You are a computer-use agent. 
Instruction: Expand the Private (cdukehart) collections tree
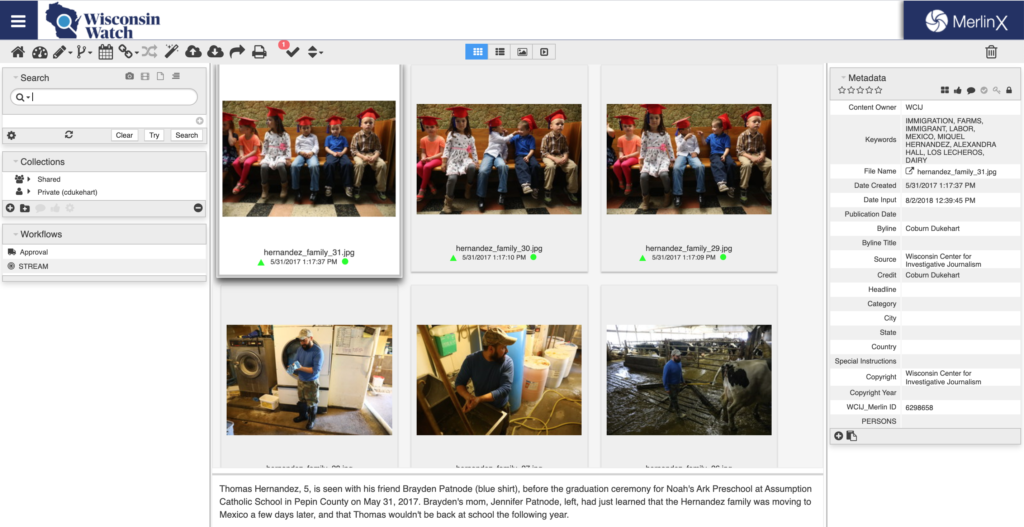tap(29, 192)
